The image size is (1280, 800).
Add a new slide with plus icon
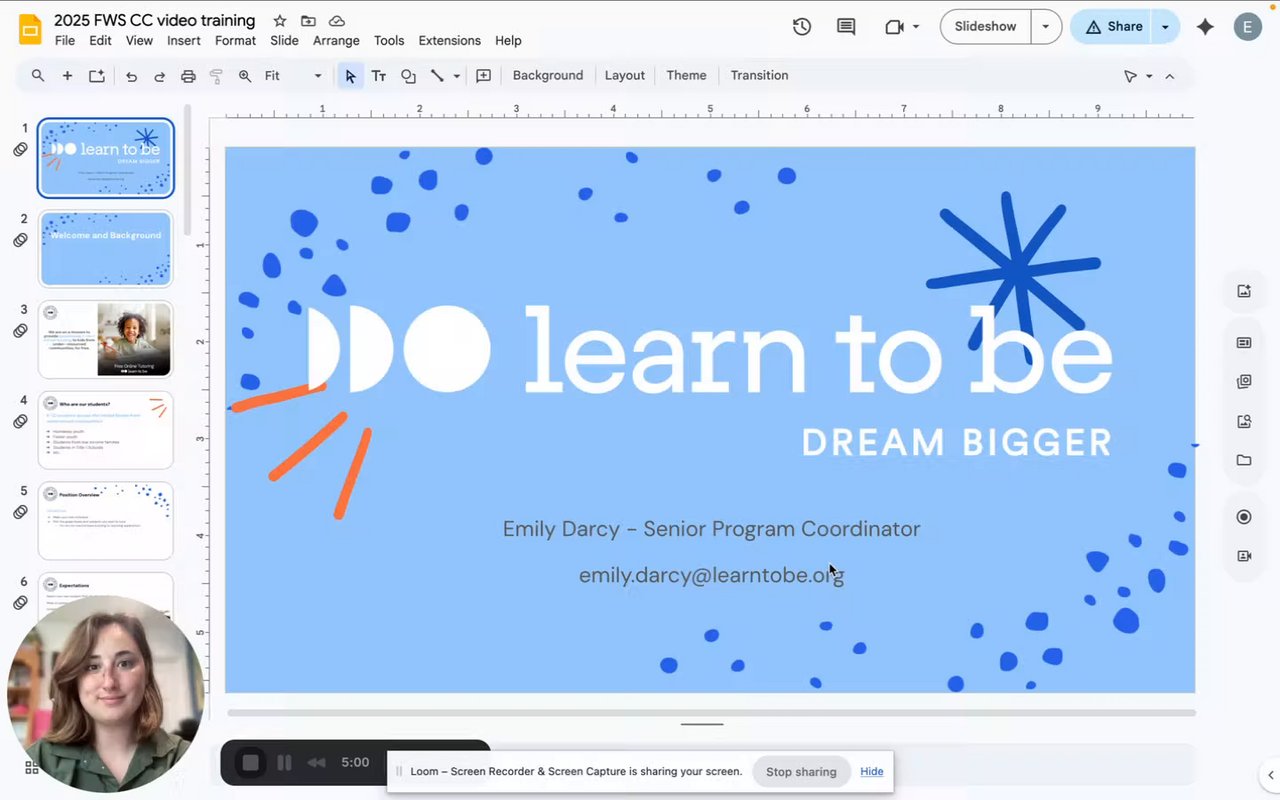coord(67,76)
